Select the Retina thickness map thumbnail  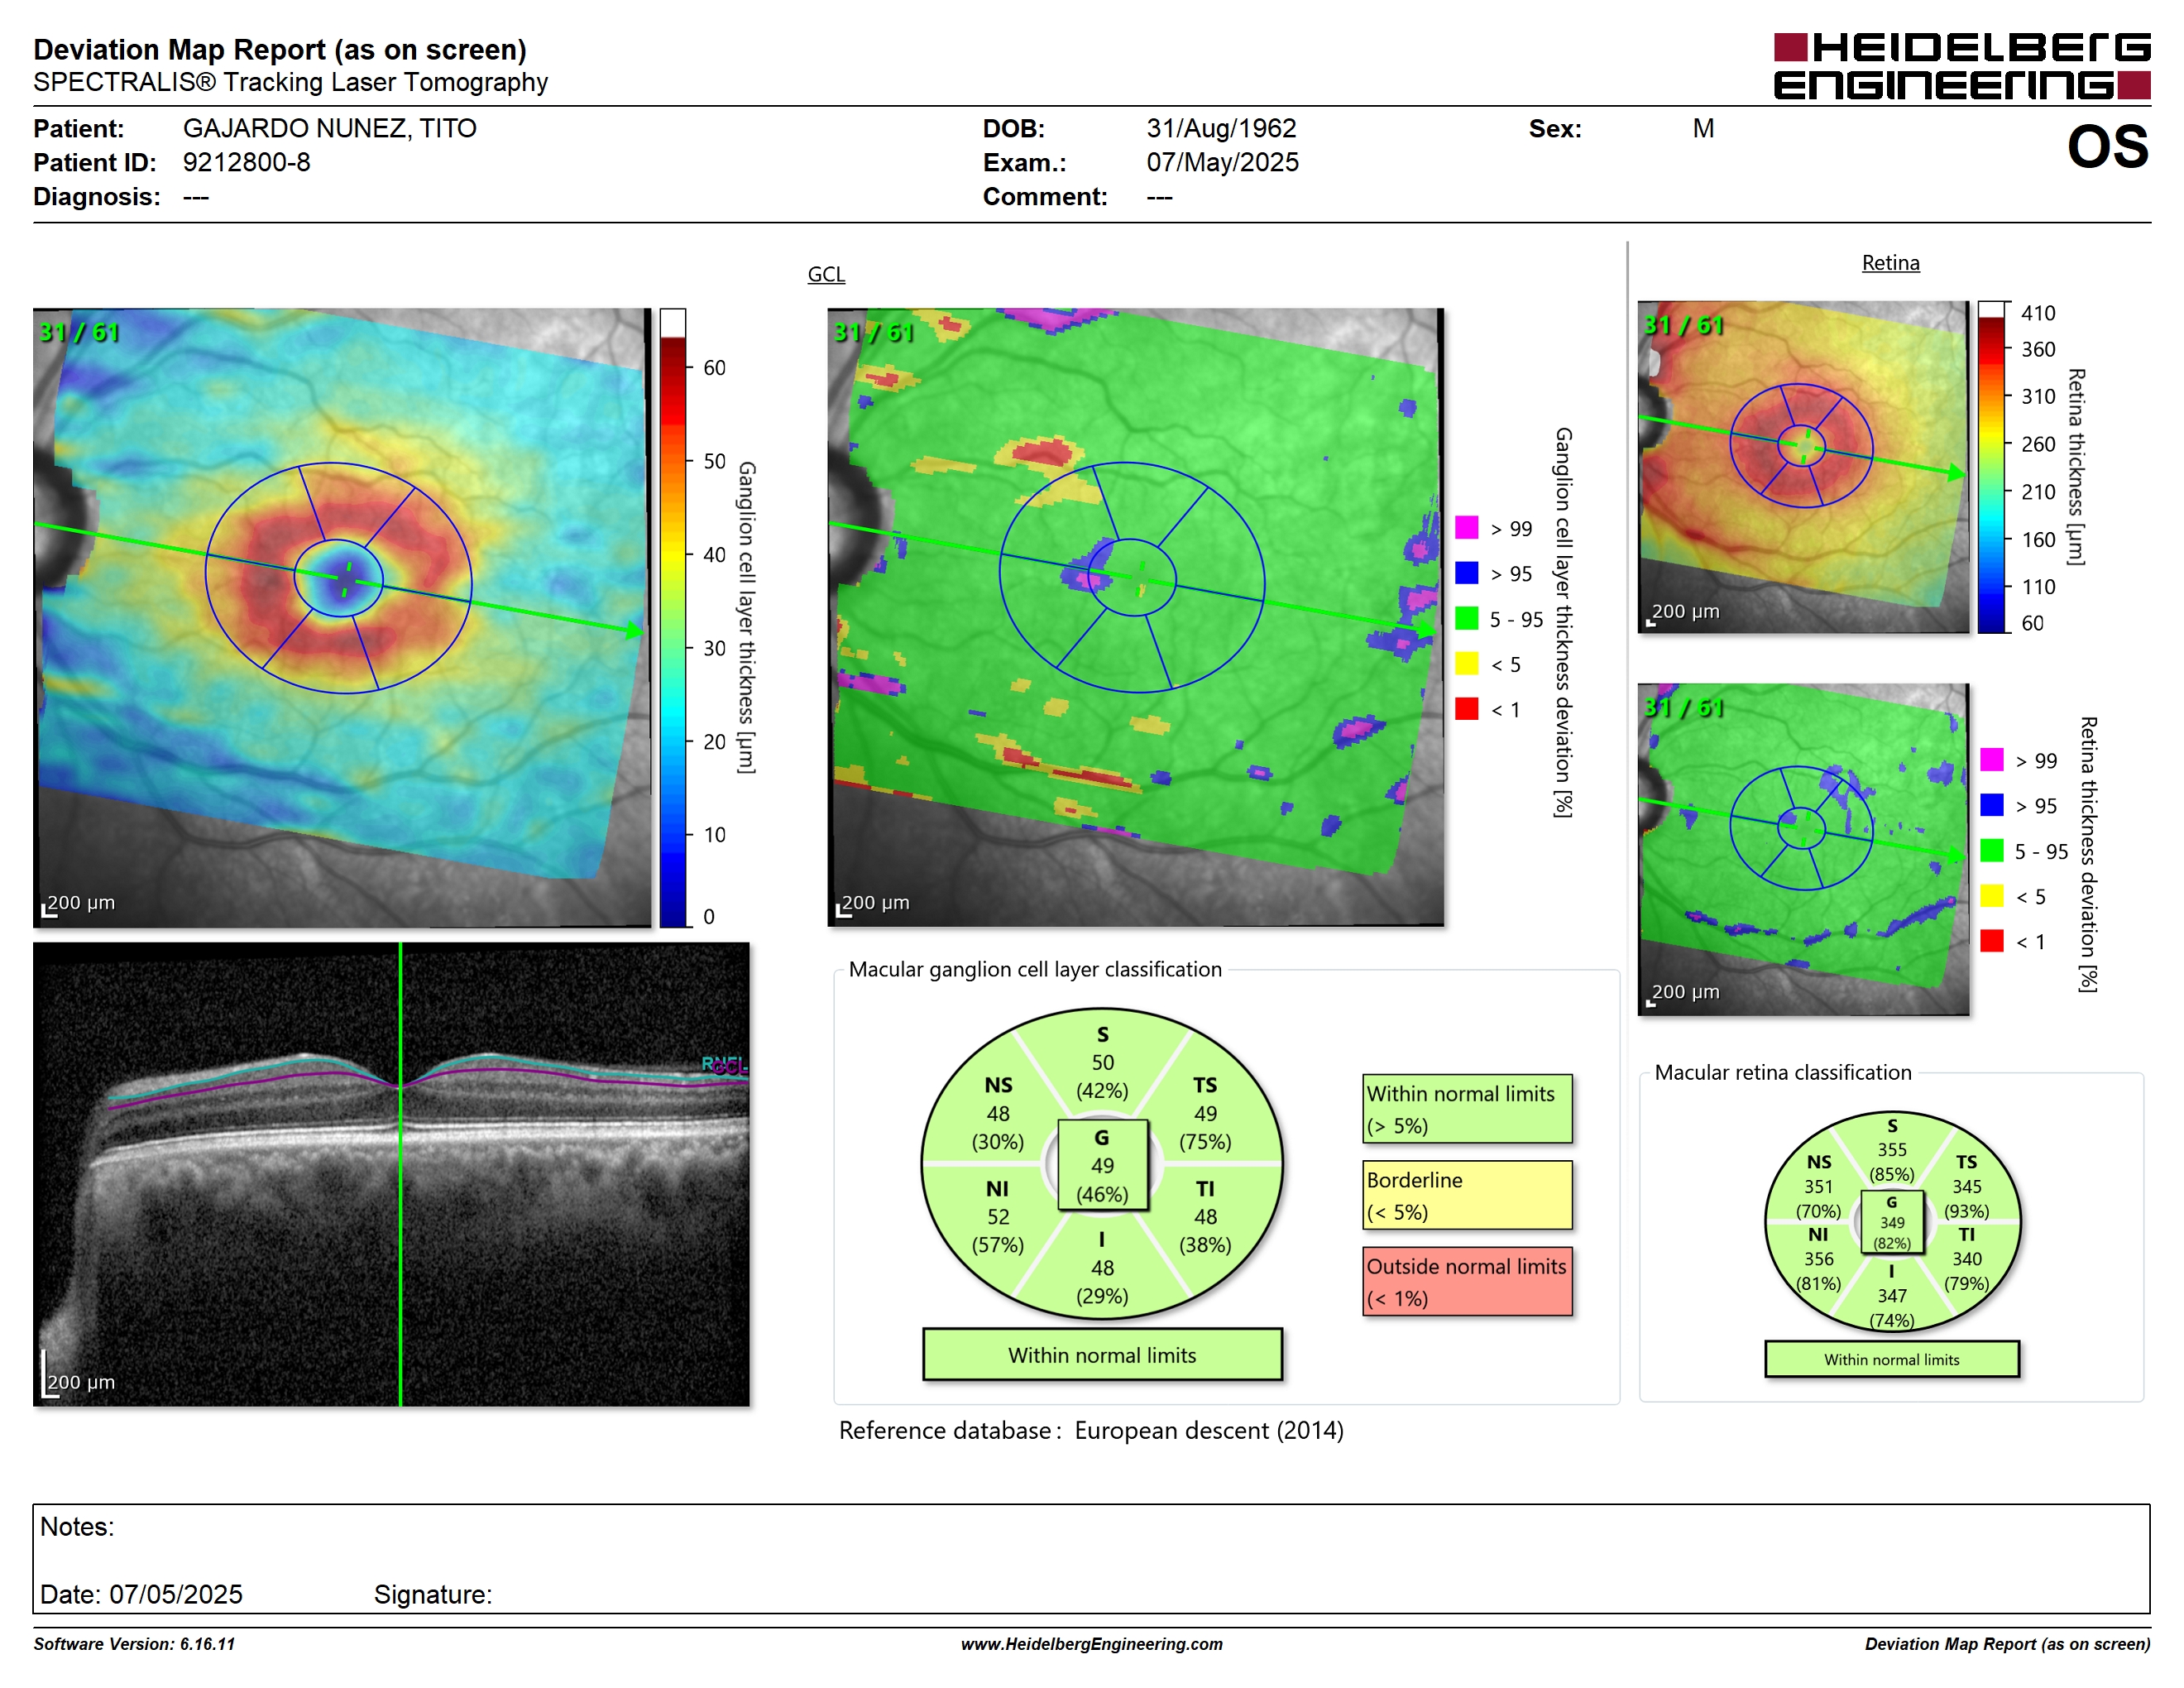[1803, 467]
